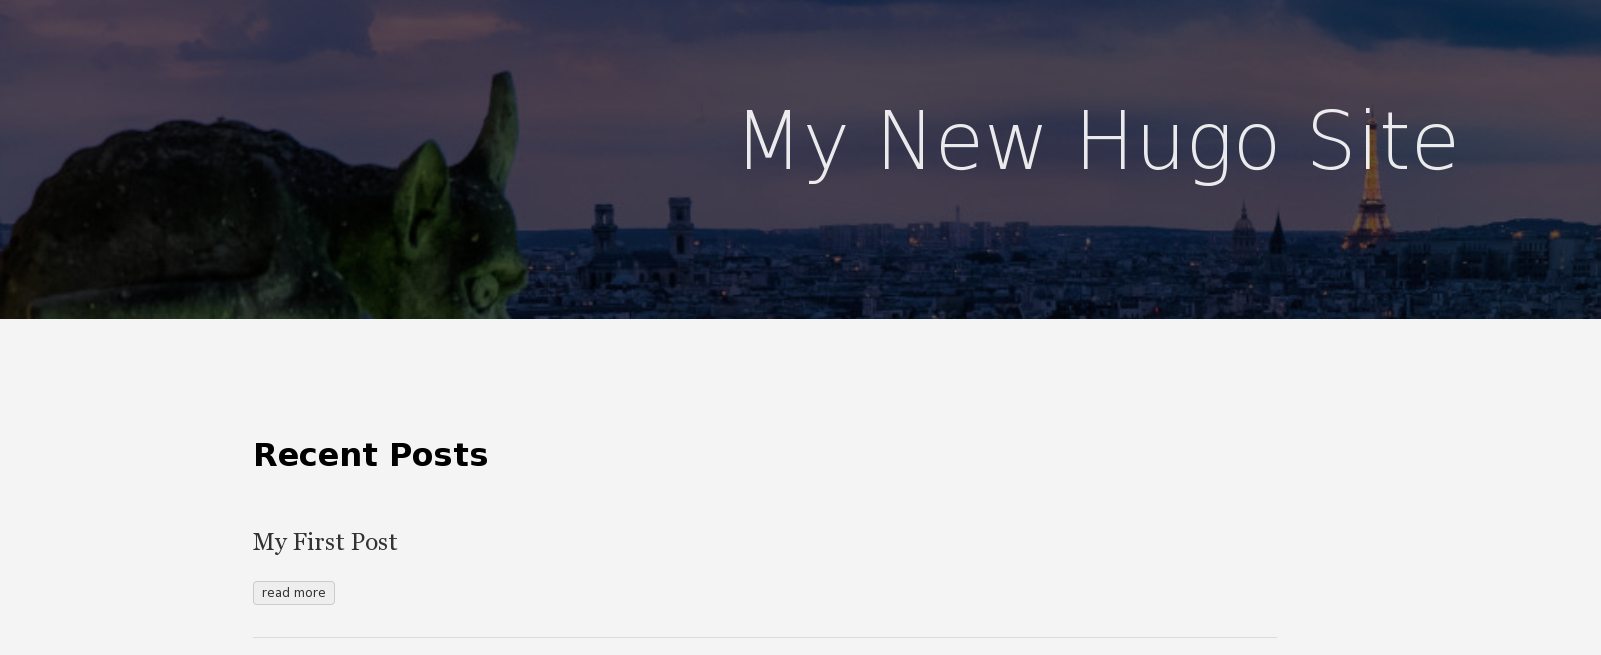Click the gargoyle's round eye
This screenshot has height=655, width=1601.
pos(483,292)
